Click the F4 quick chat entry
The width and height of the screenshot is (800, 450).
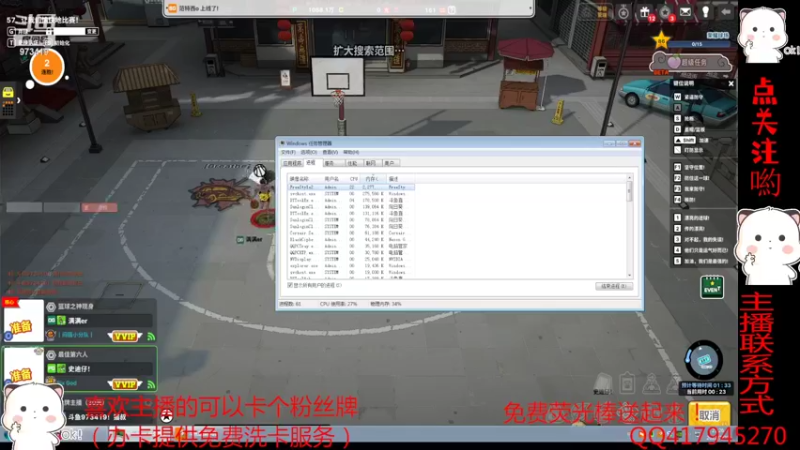(686, 200)
